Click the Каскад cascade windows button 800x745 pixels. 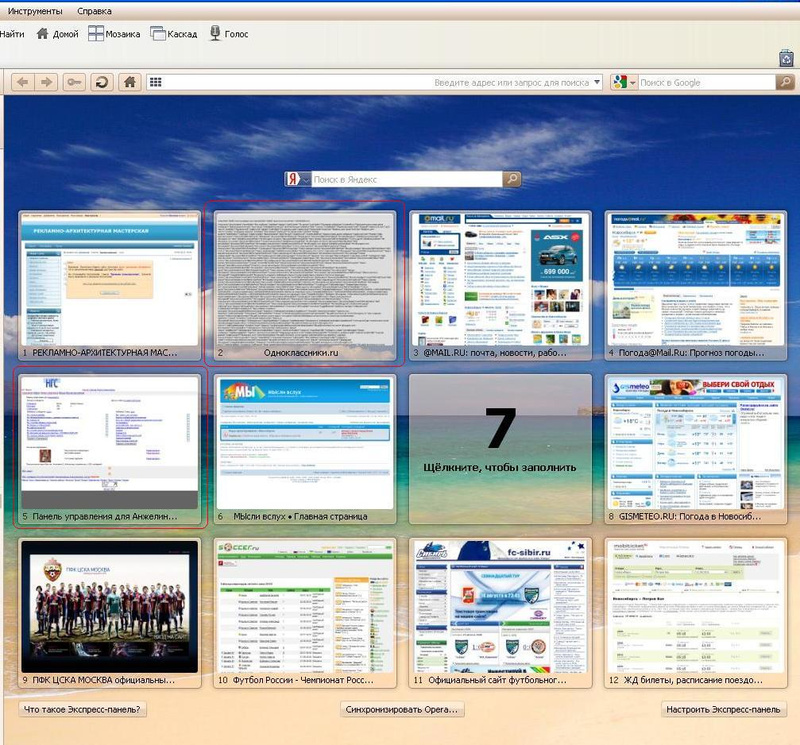click(x=174, y=34)
